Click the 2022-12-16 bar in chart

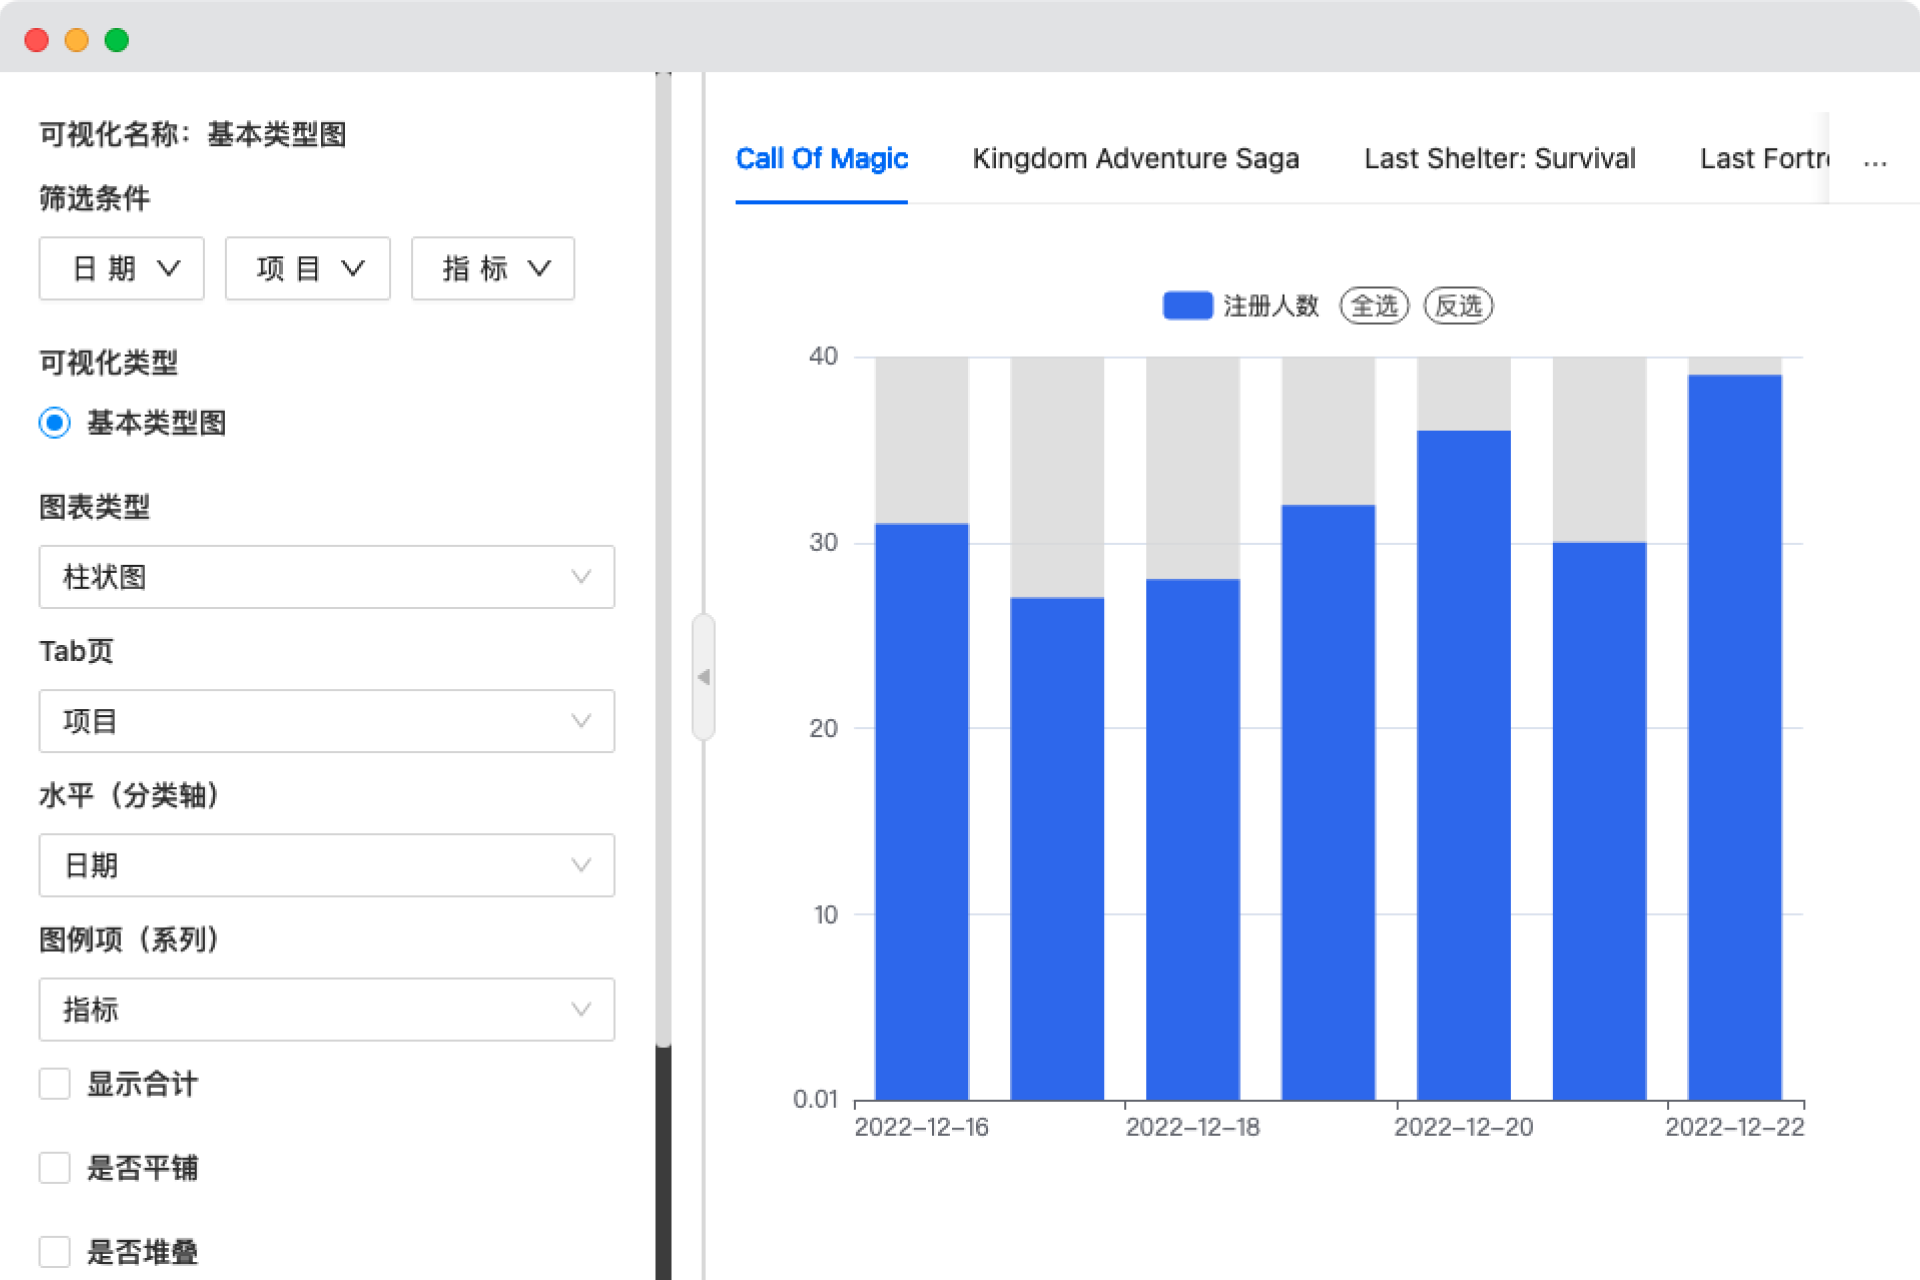922,811
